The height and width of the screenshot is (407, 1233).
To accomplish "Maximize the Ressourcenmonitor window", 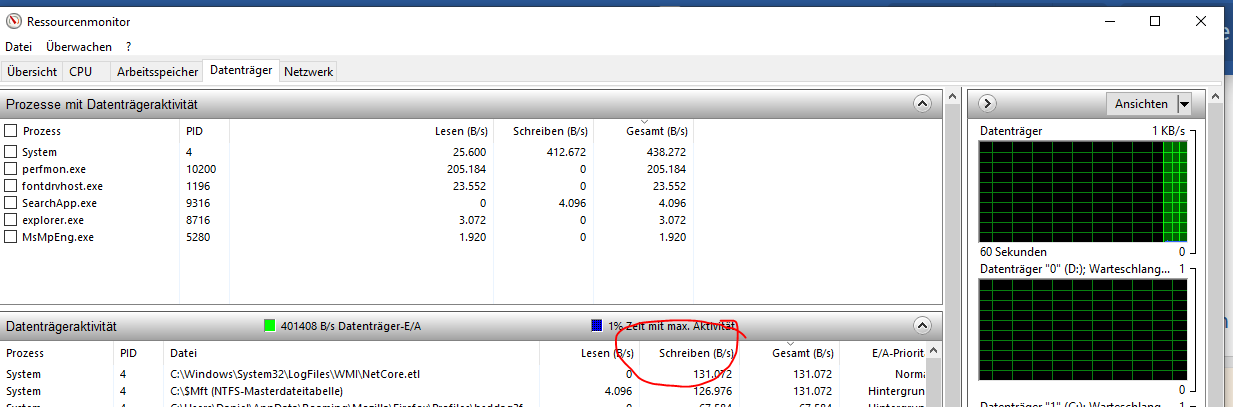I will tap(1155, 21).
